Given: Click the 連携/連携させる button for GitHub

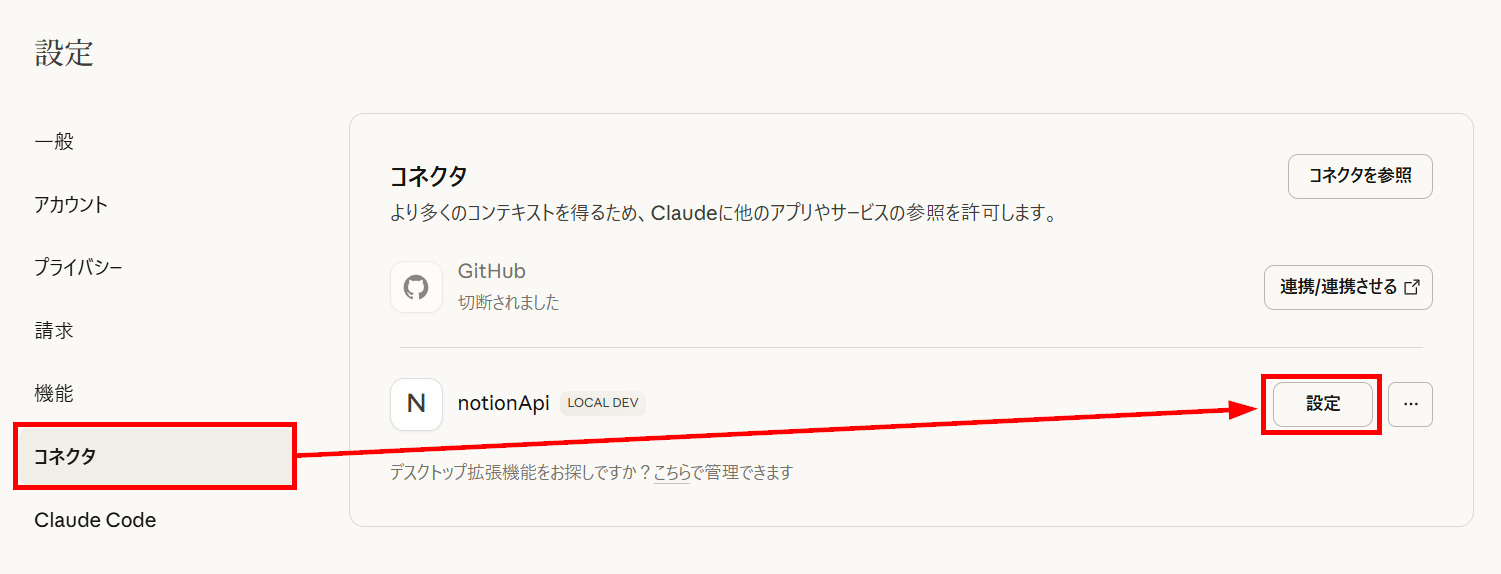Looking at the screenshot, I should click(x=1348, y=288).
